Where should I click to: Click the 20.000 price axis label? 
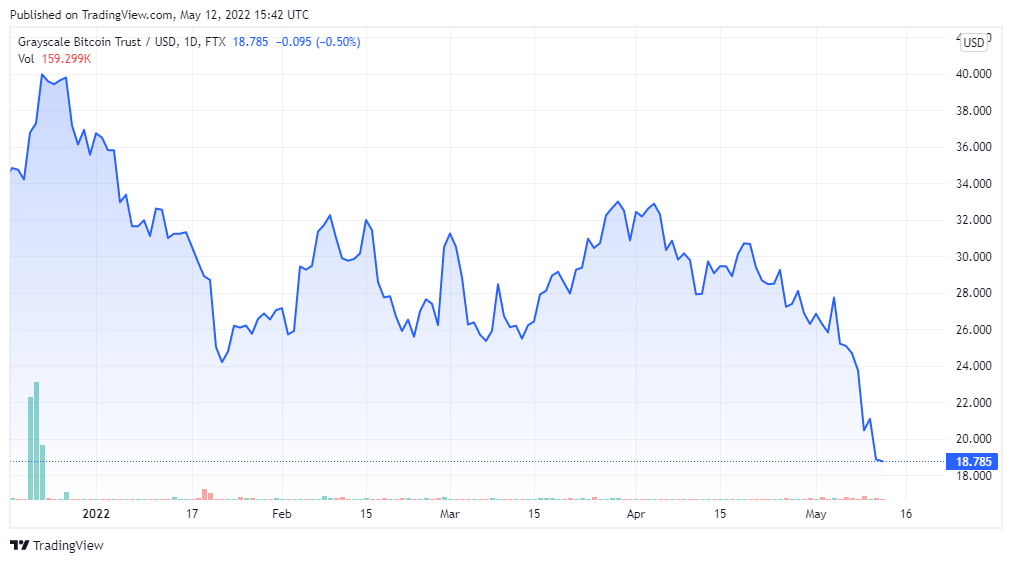[x=973, y=438]
